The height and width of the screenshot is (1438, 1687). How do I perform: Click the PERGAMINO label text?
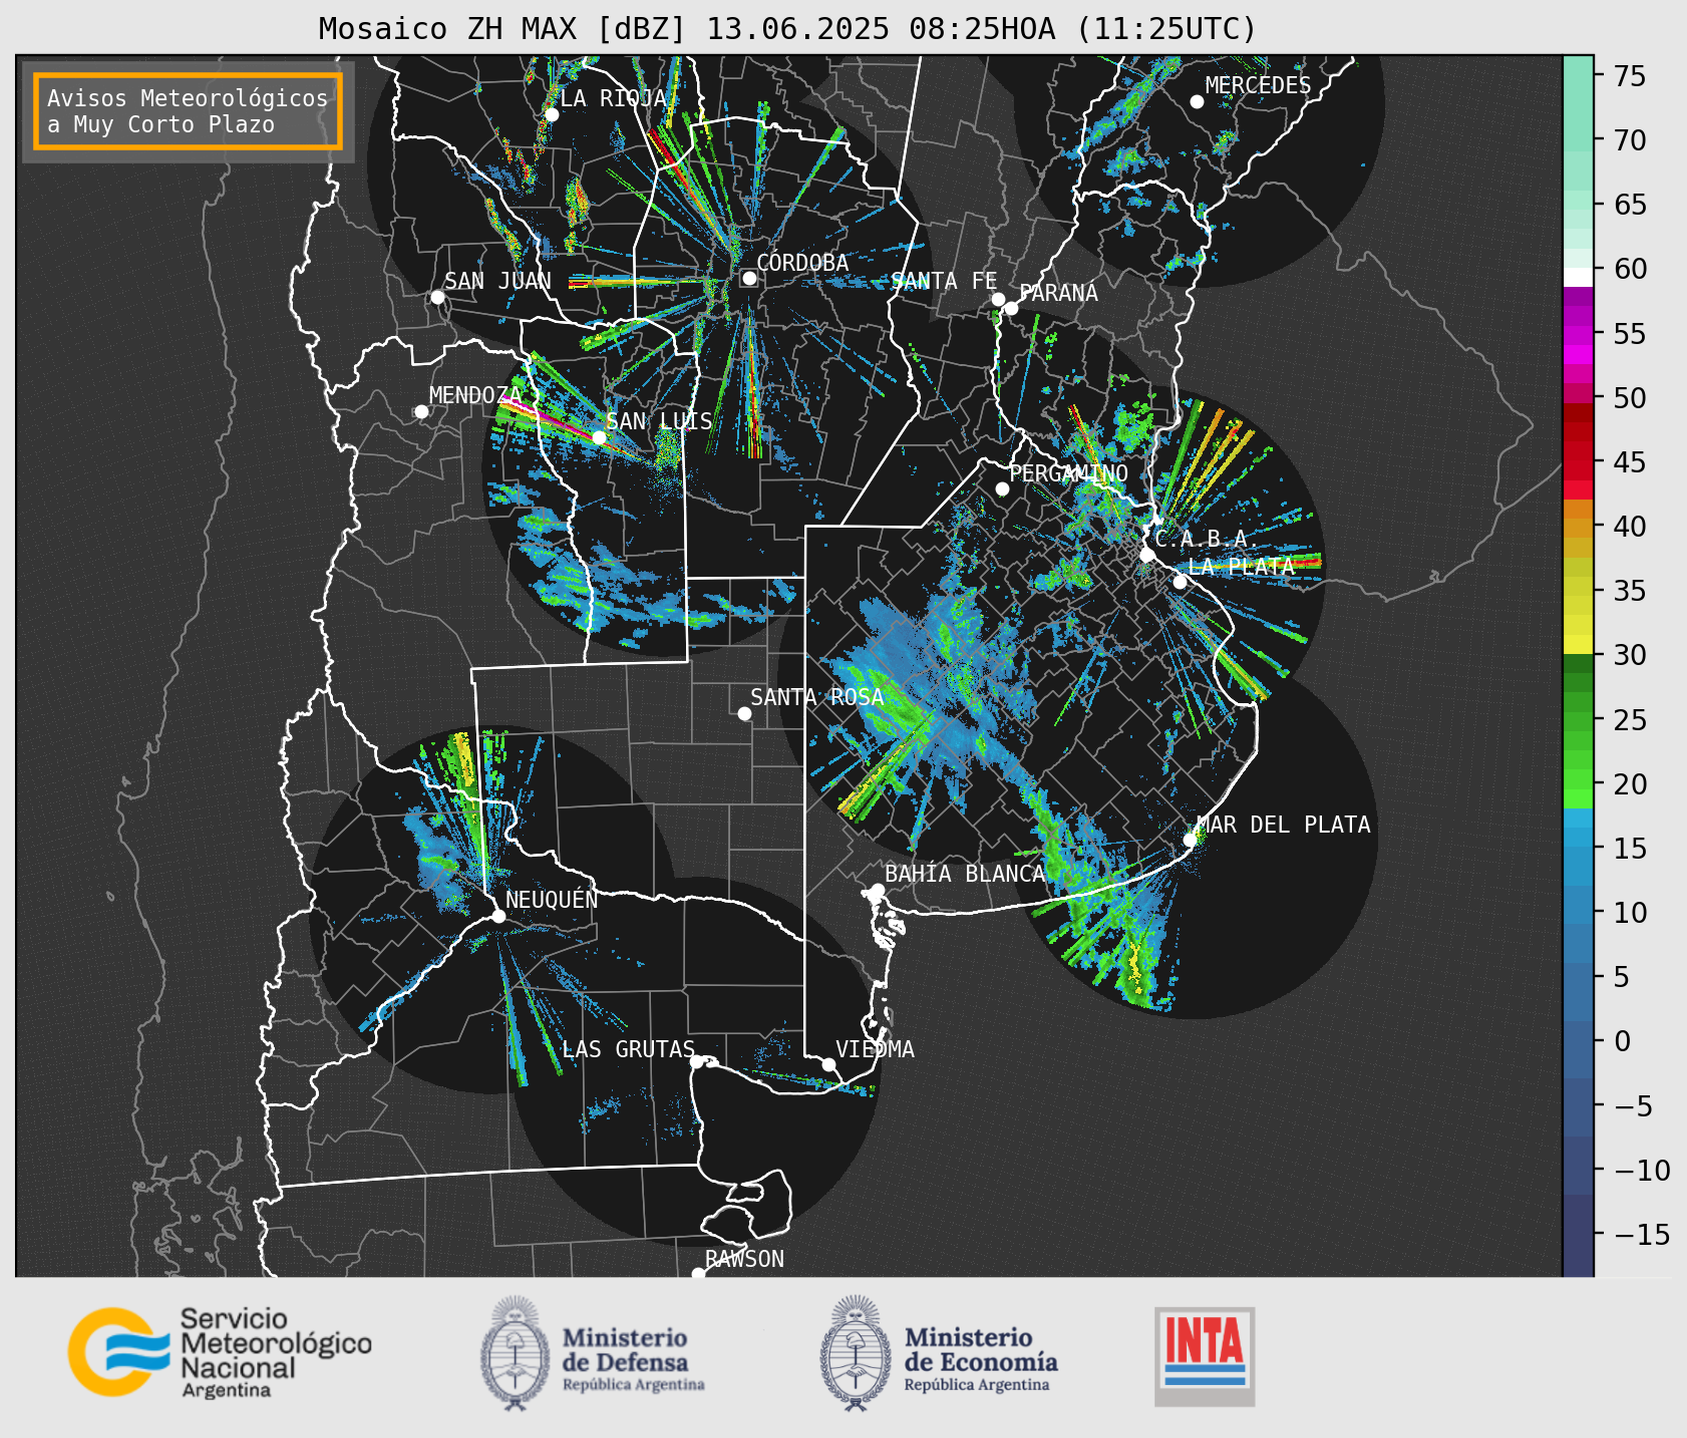click(x=1069, y=473)
